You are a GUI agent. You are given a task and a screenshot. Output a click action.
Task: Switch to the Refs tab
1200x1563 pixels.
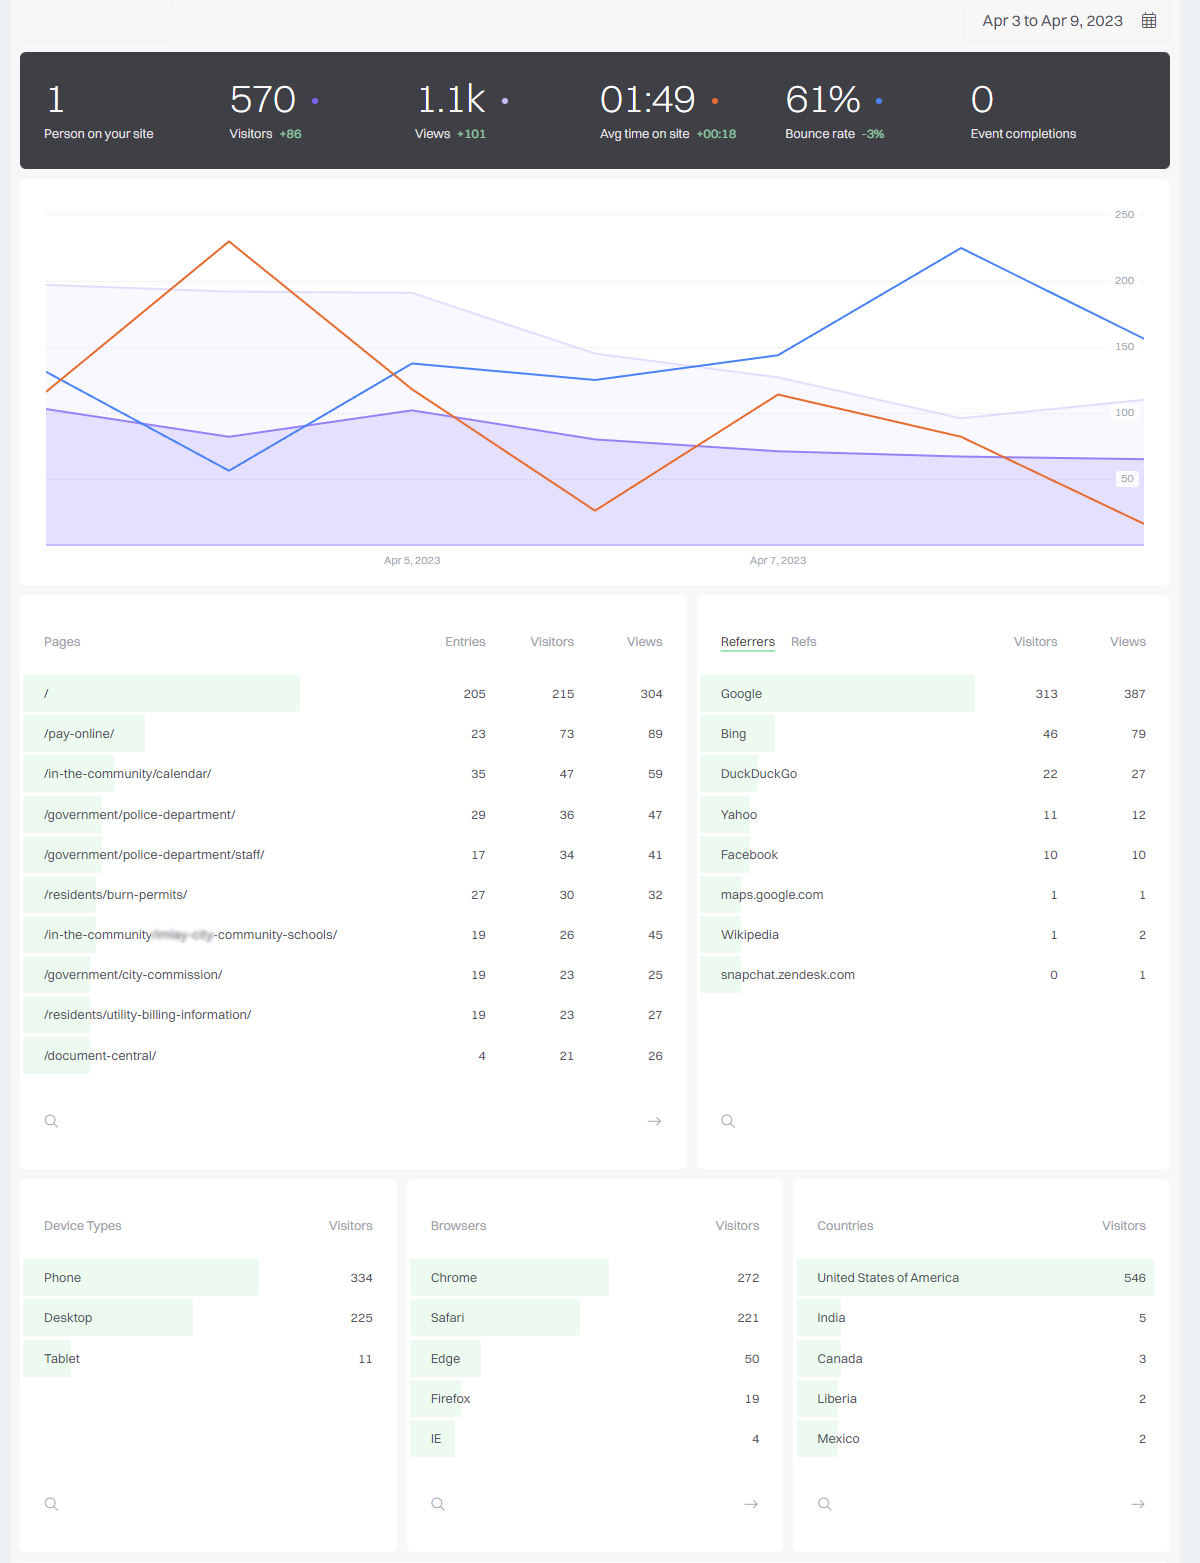pyautogui.click(x=803, y=642)
